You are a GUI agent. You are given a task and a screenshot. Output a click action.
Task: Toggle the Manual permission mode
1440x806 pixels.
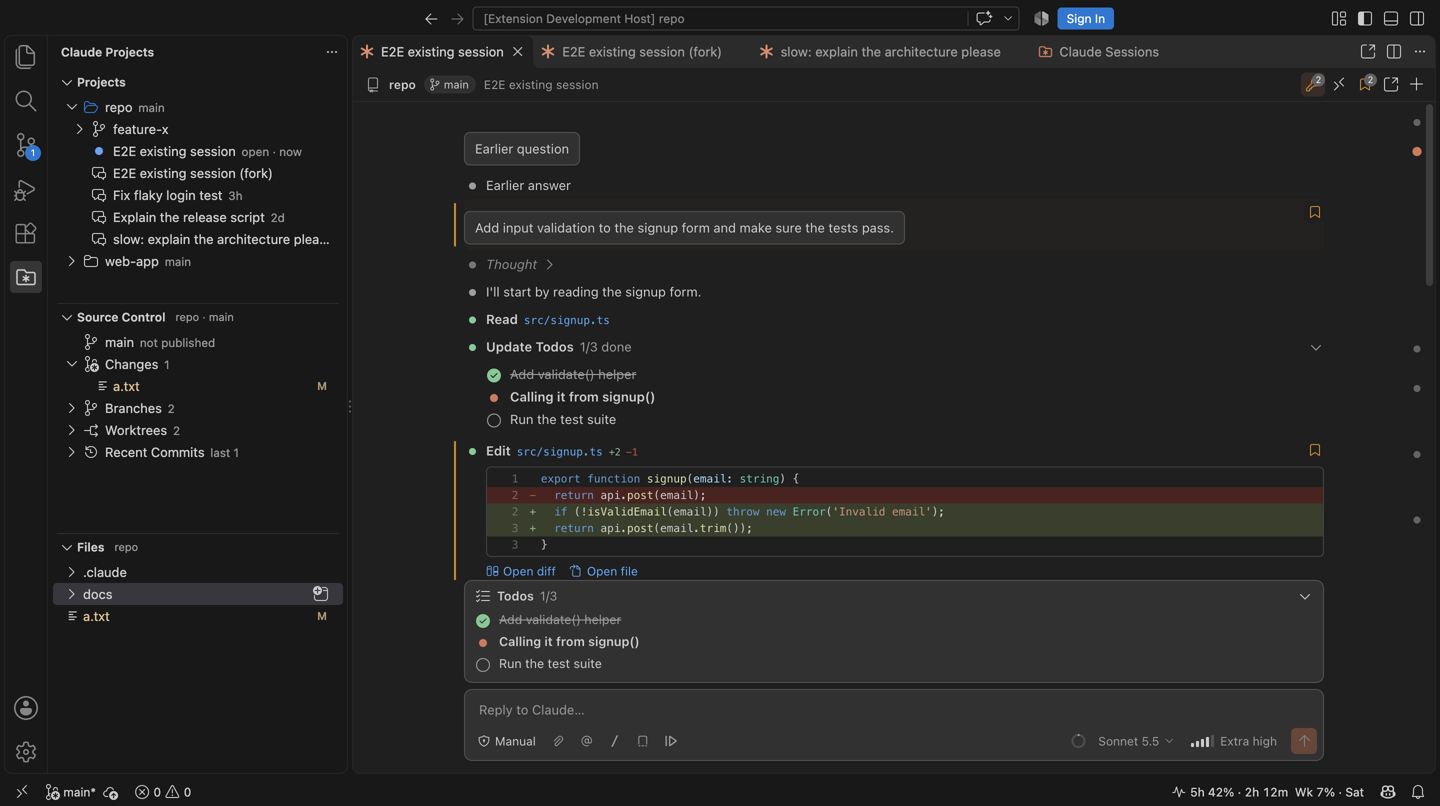click(507, 741)
